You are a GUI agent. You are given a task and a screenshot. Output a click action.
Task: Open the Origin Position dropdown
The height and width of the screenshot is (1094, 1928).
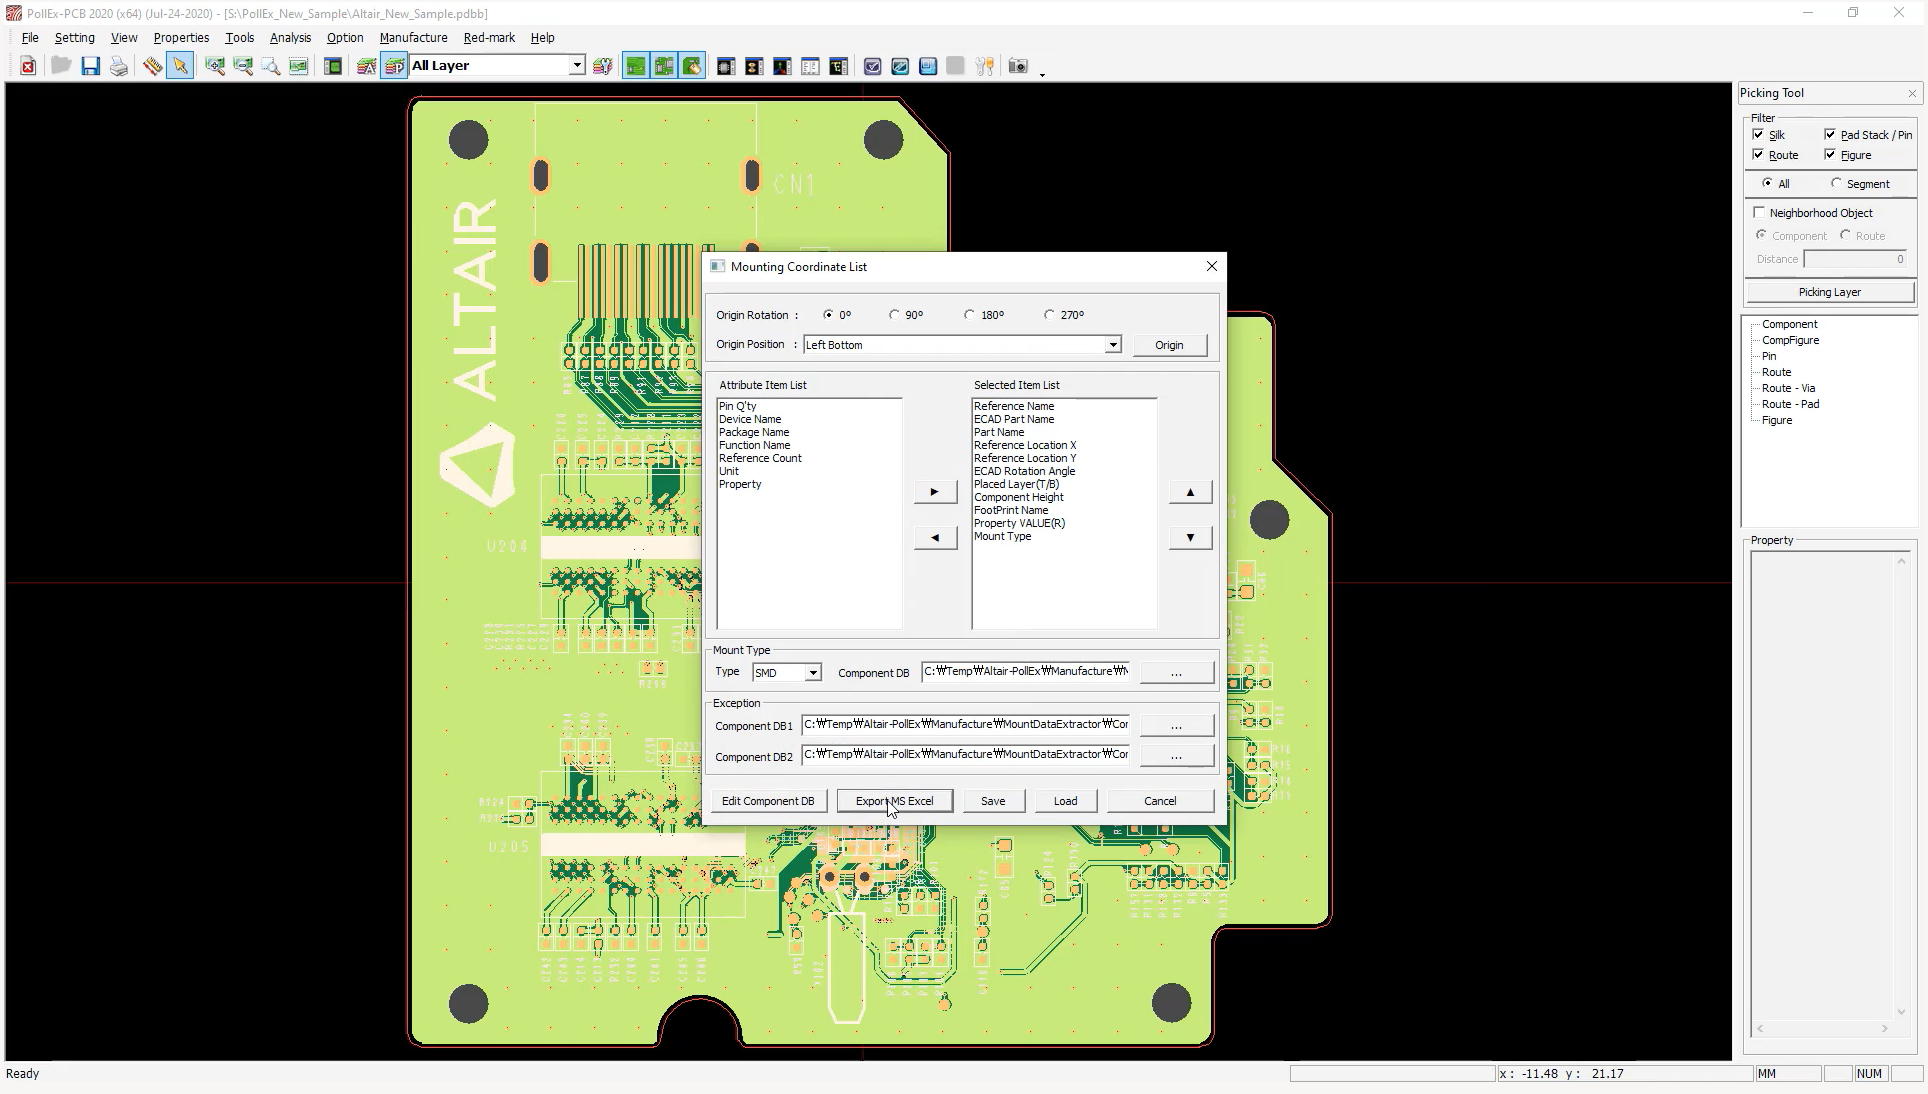(1112, 345)
